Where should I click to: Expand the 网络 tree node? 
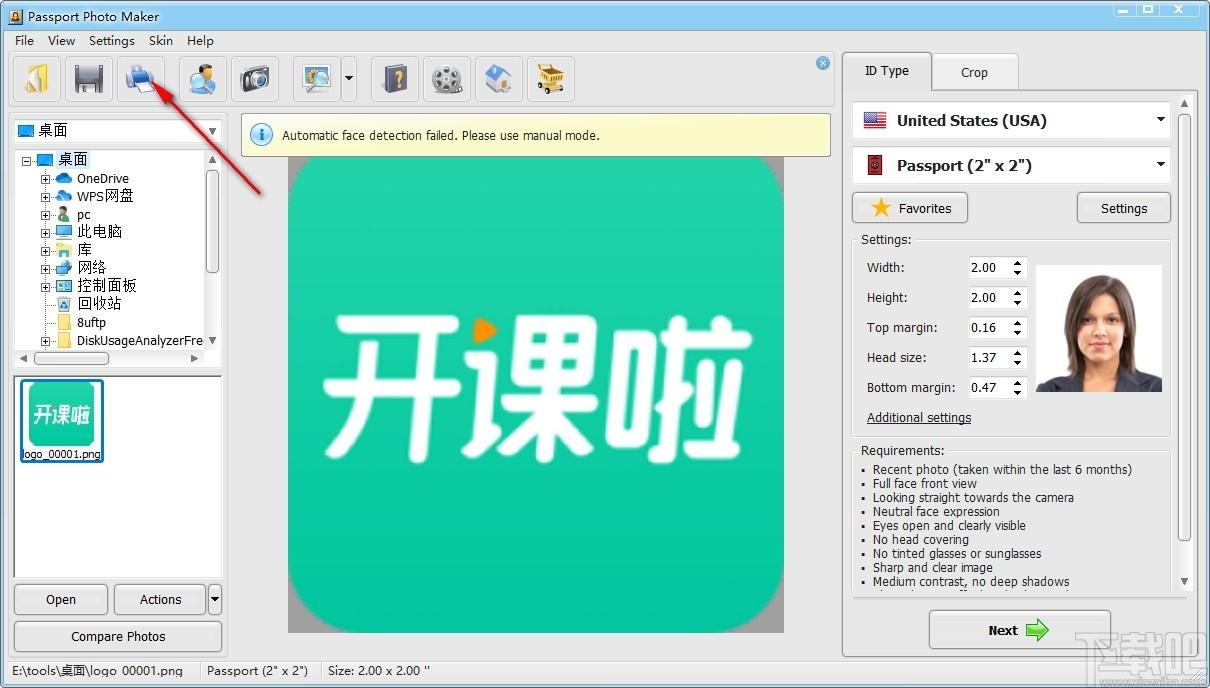[x=45, y=268]
